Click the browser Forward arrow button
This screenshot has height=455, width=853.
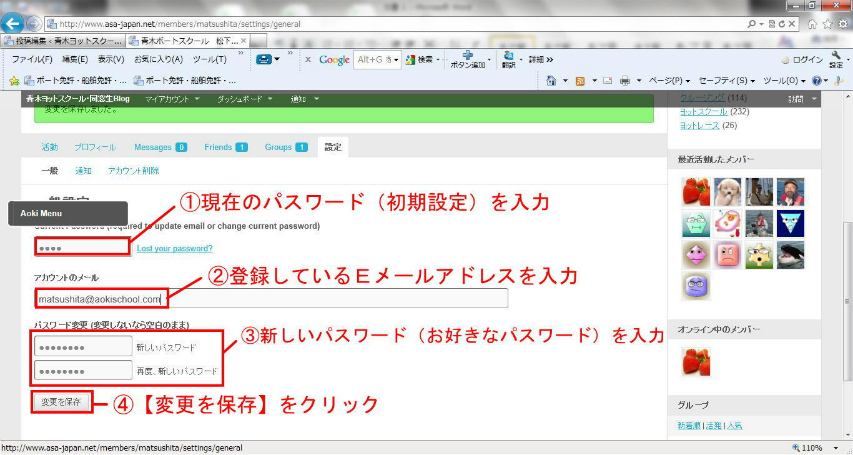(33, 24)
